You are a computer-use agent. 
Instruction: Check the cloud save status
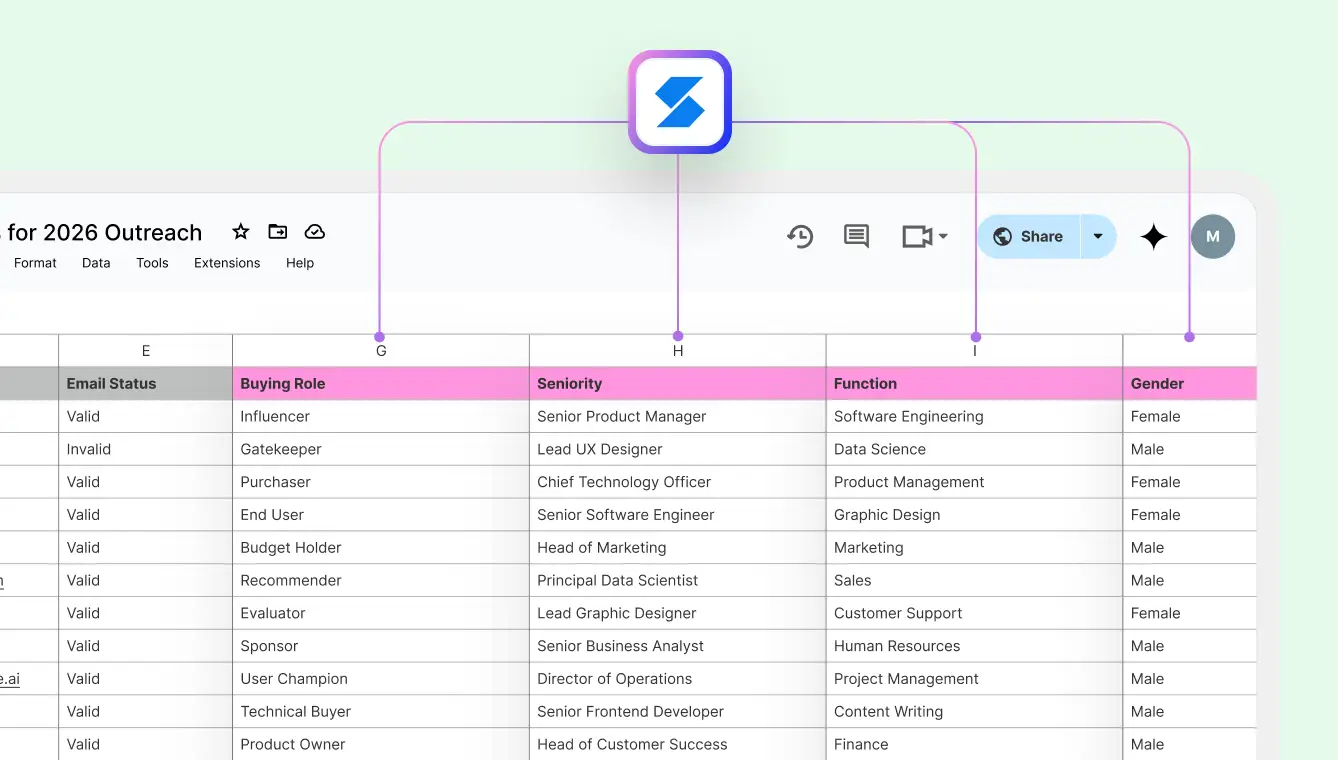pyautogui.click(x=314, y=231)
